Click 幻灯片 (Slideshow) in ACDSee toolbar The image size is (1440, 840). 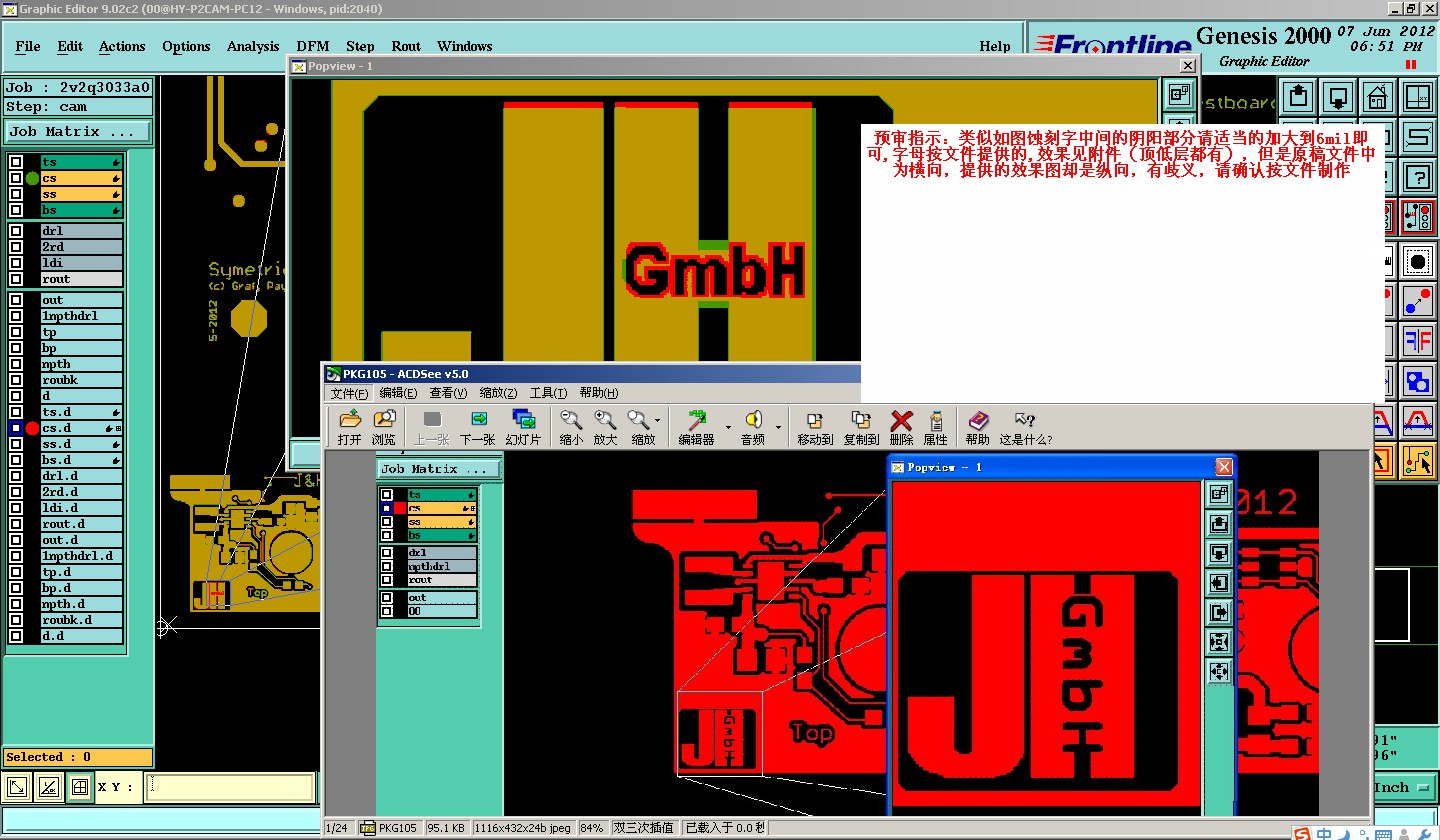523,427
